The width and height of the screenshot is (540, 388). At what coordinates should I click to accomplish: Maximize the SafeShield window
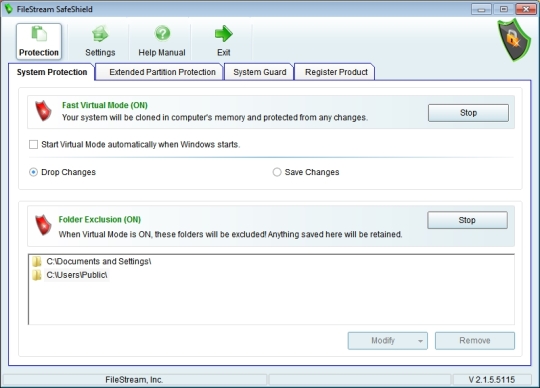point(503,9)
